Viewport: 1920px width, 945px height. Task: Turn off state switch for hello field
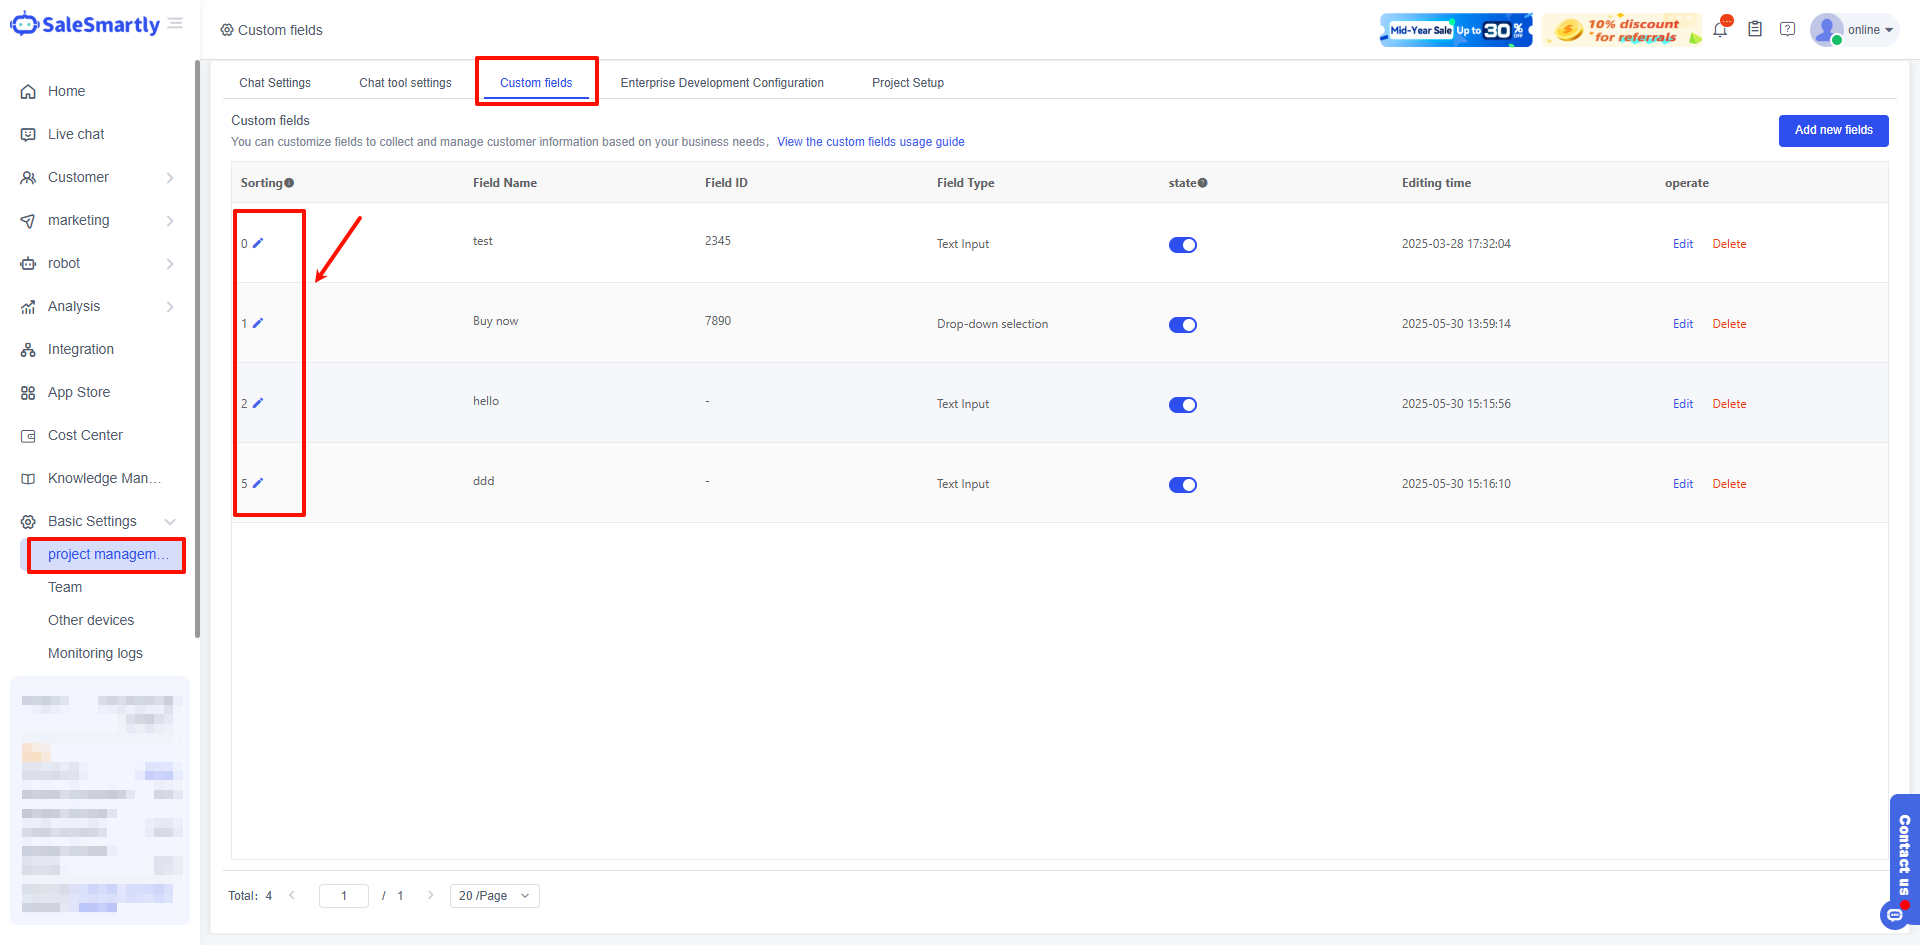[x=1183, y=405]
